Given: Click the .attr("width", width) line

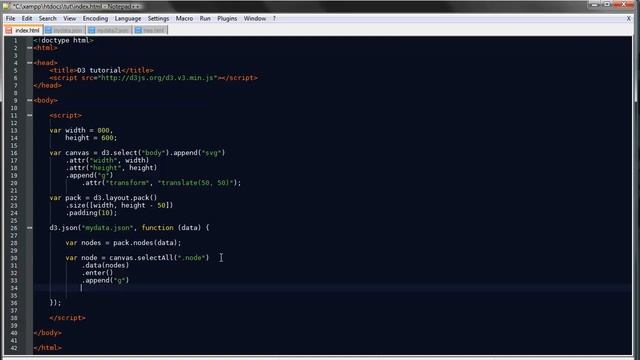Looking at the screenshot, I should pos(107,160).
